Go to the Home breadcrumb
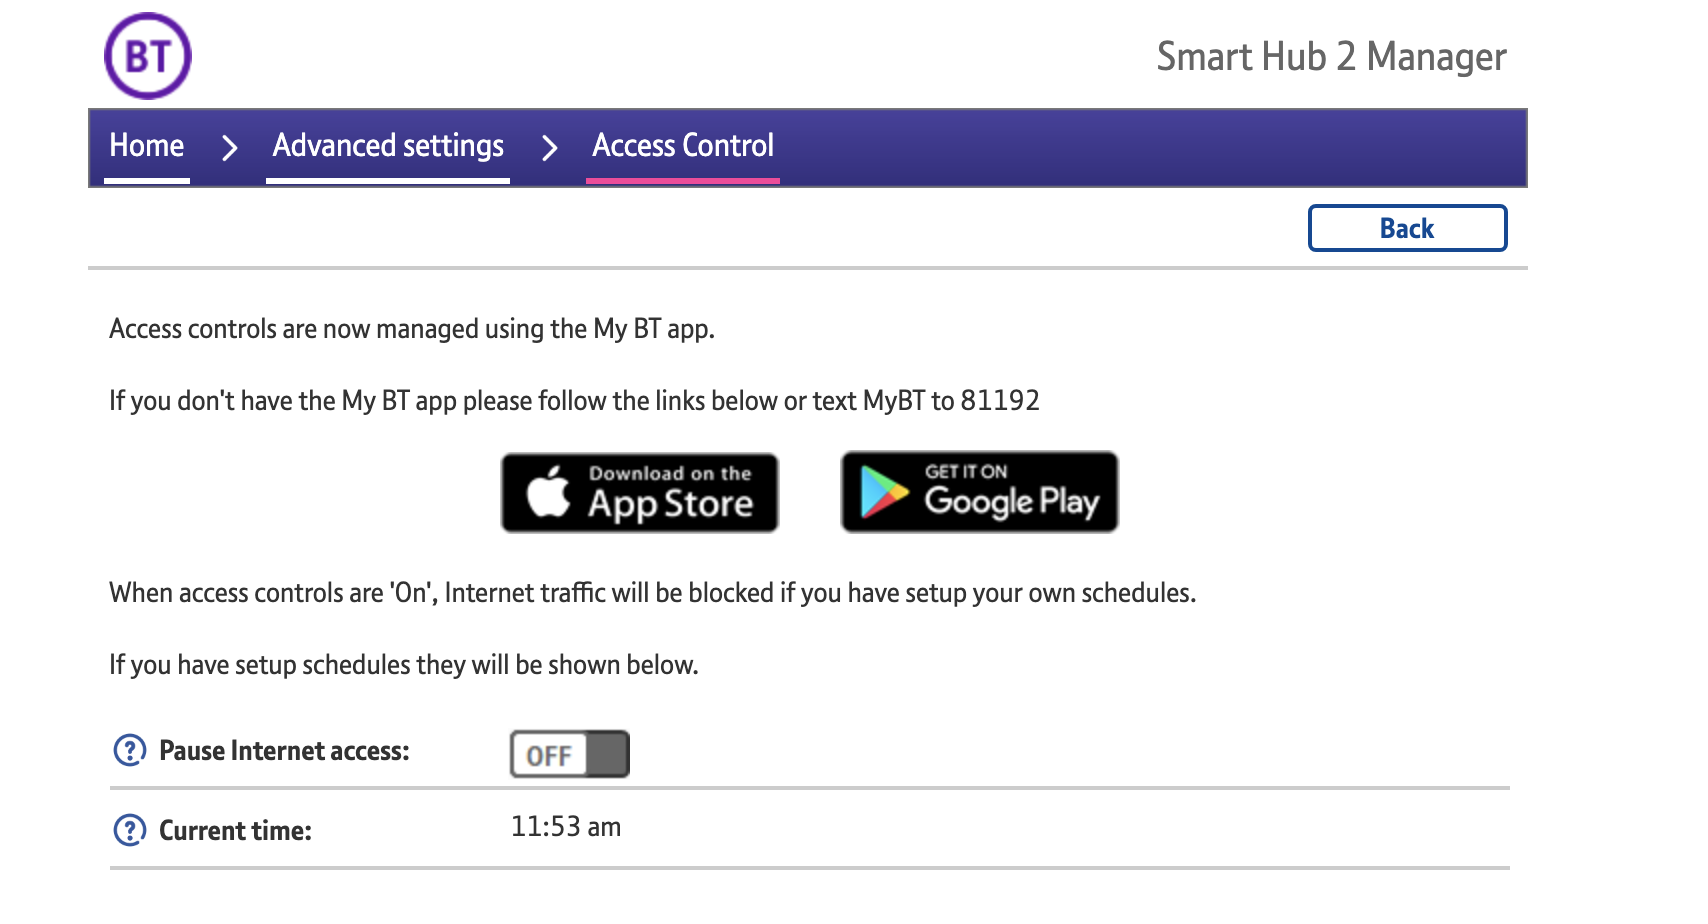 147,146
